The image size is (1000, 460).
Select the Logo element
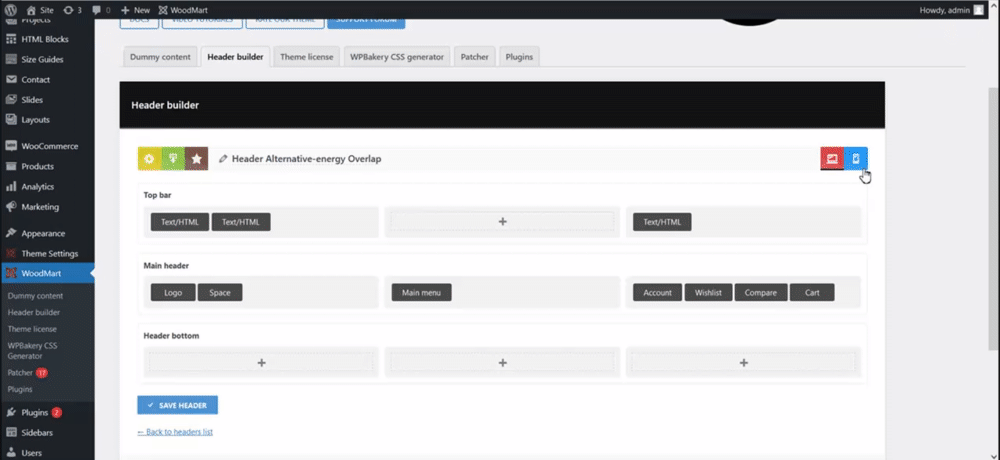click(x=173, y=293)
